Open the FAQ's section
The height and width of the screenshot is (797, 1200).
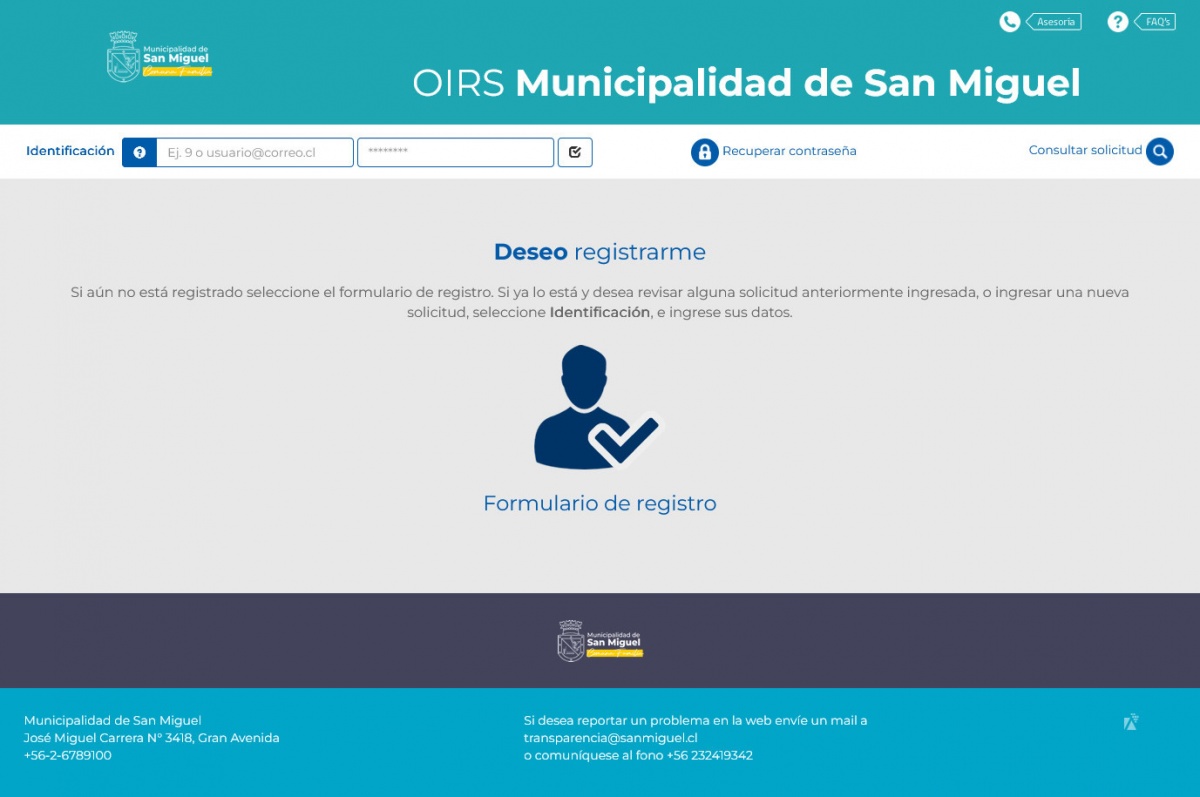(x=1158, y=20)
